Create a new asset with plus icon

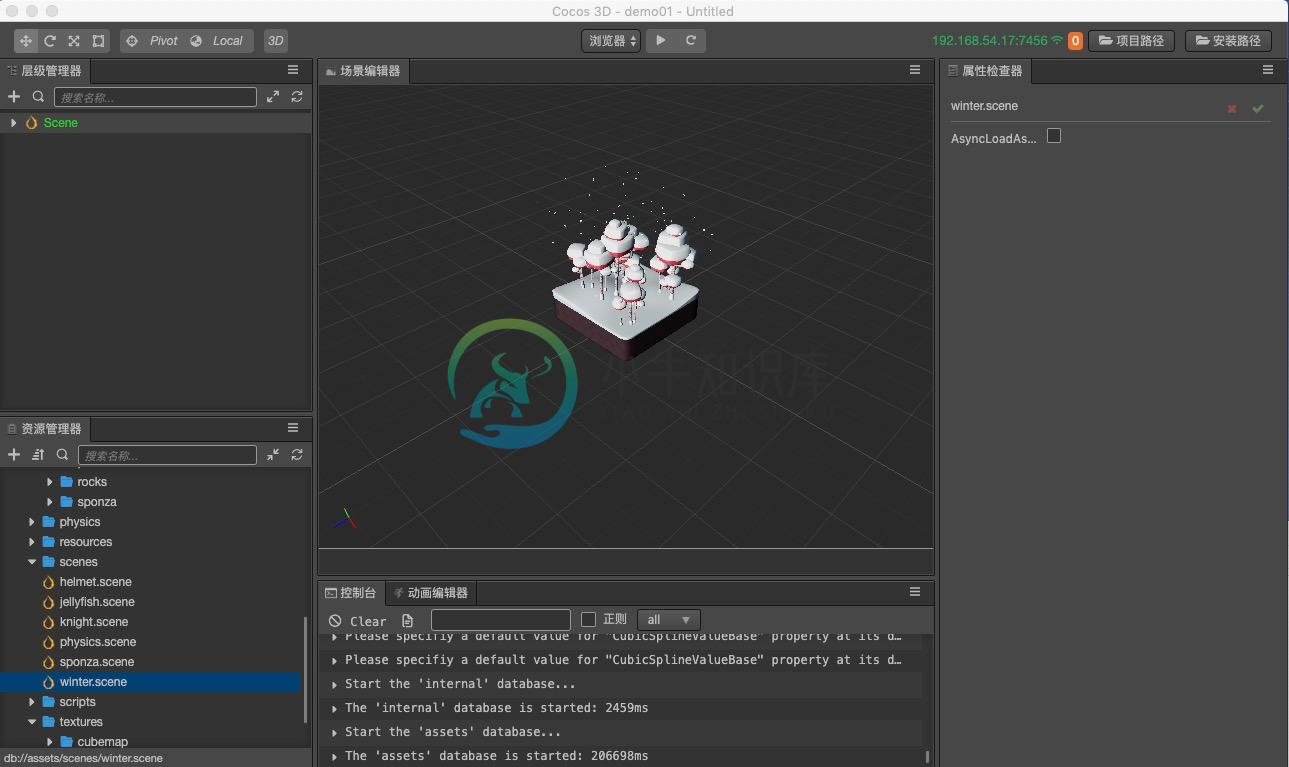[14, 455]
